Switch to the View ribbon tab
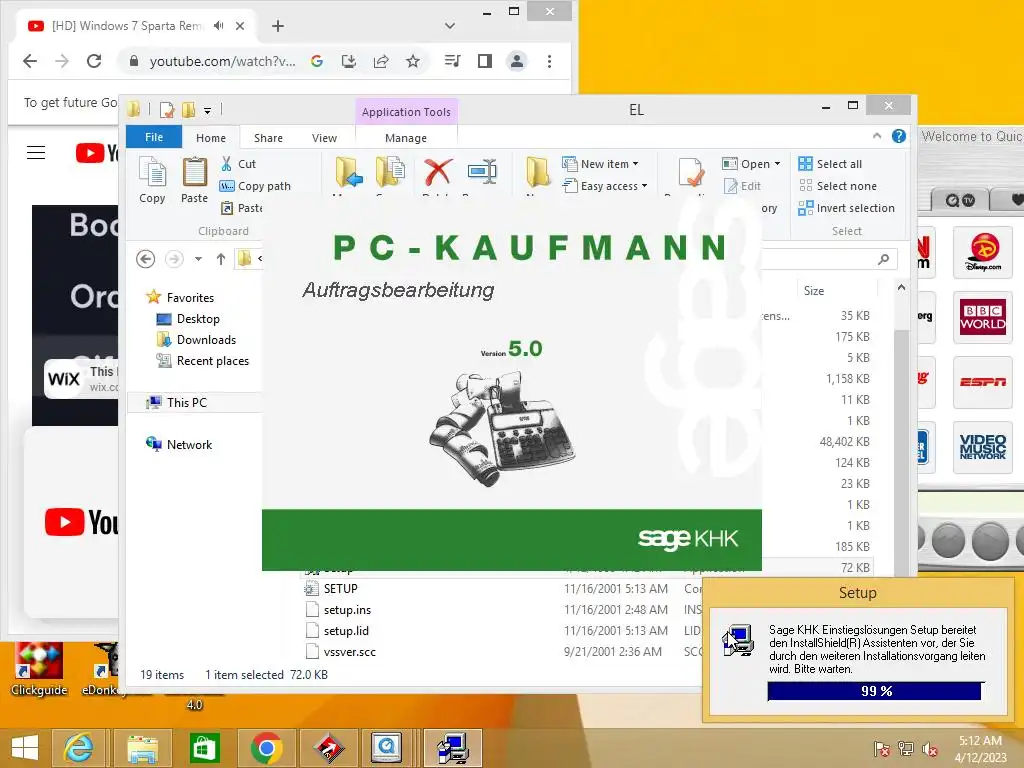This screenshot has width=1024, height=768. click(325, 138)
